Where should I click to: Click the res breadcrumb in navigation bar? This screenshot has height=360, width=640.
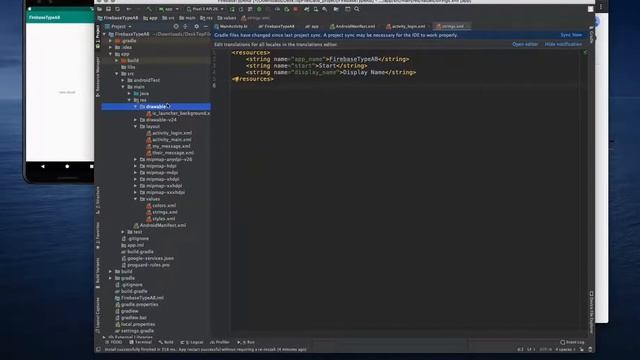tap(207, 18)
